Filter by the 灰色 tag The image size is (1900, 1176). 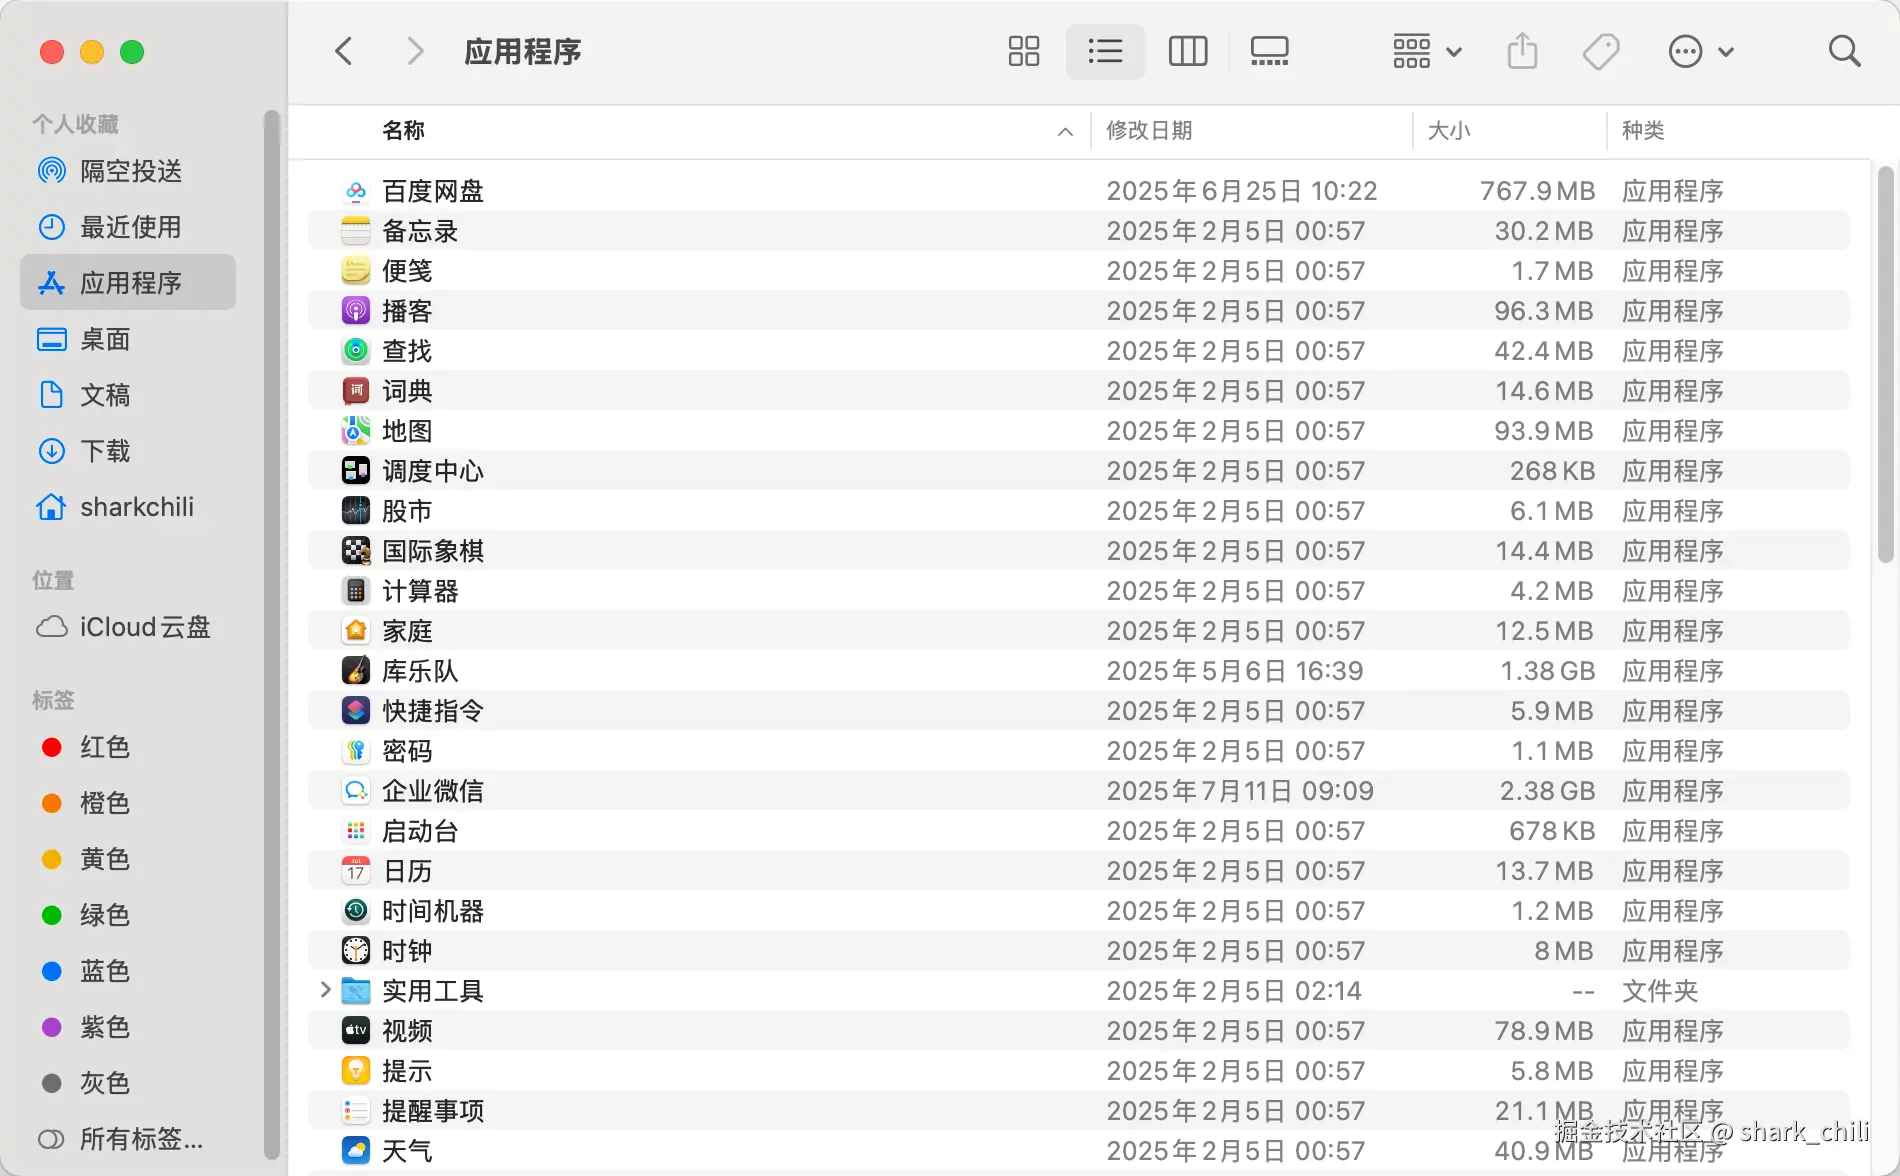[x=128, y=1083]
